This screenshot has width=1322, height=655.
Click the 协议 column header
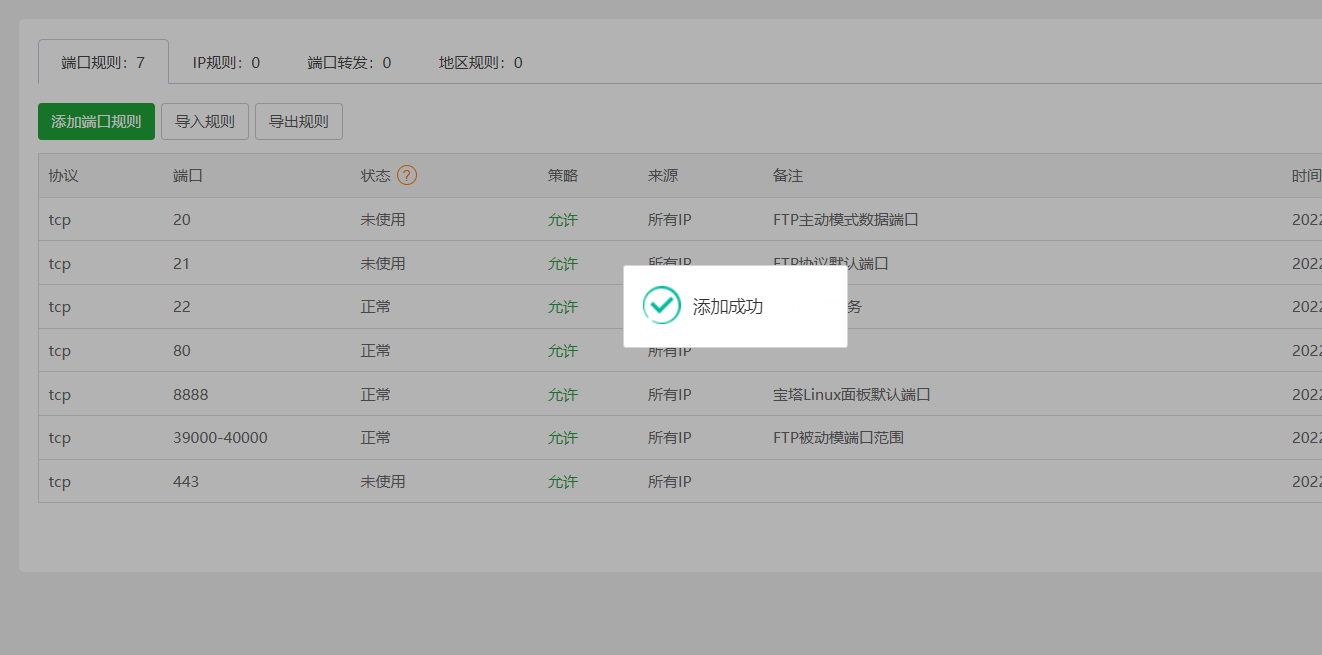pyautogui.click(x=63, y=175)
